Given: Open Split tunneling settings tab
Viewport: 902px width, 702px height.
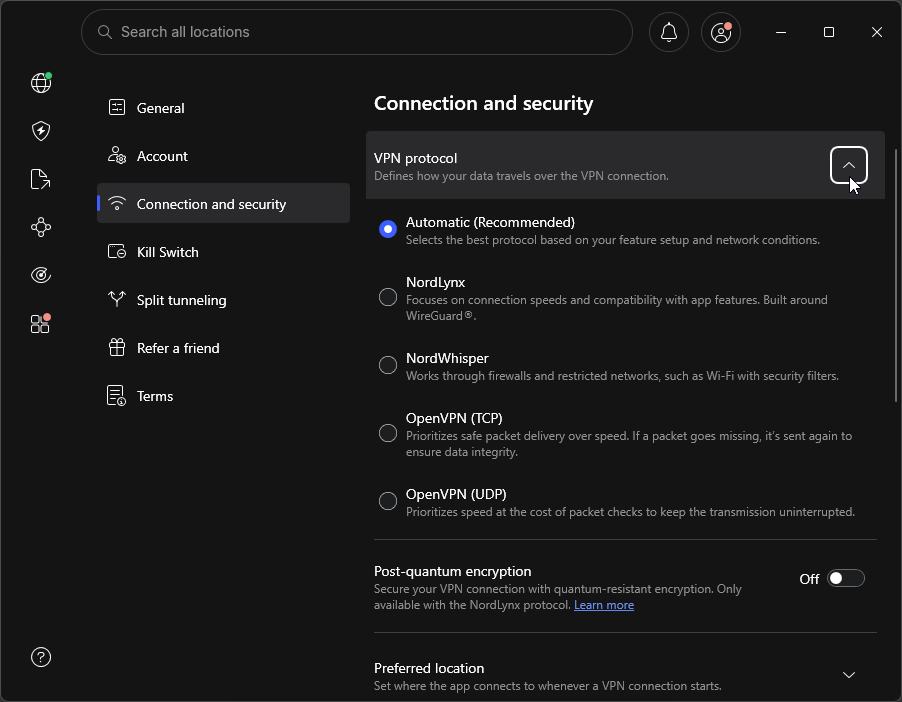Looking at the screenshot, I should tap(223, 299).
